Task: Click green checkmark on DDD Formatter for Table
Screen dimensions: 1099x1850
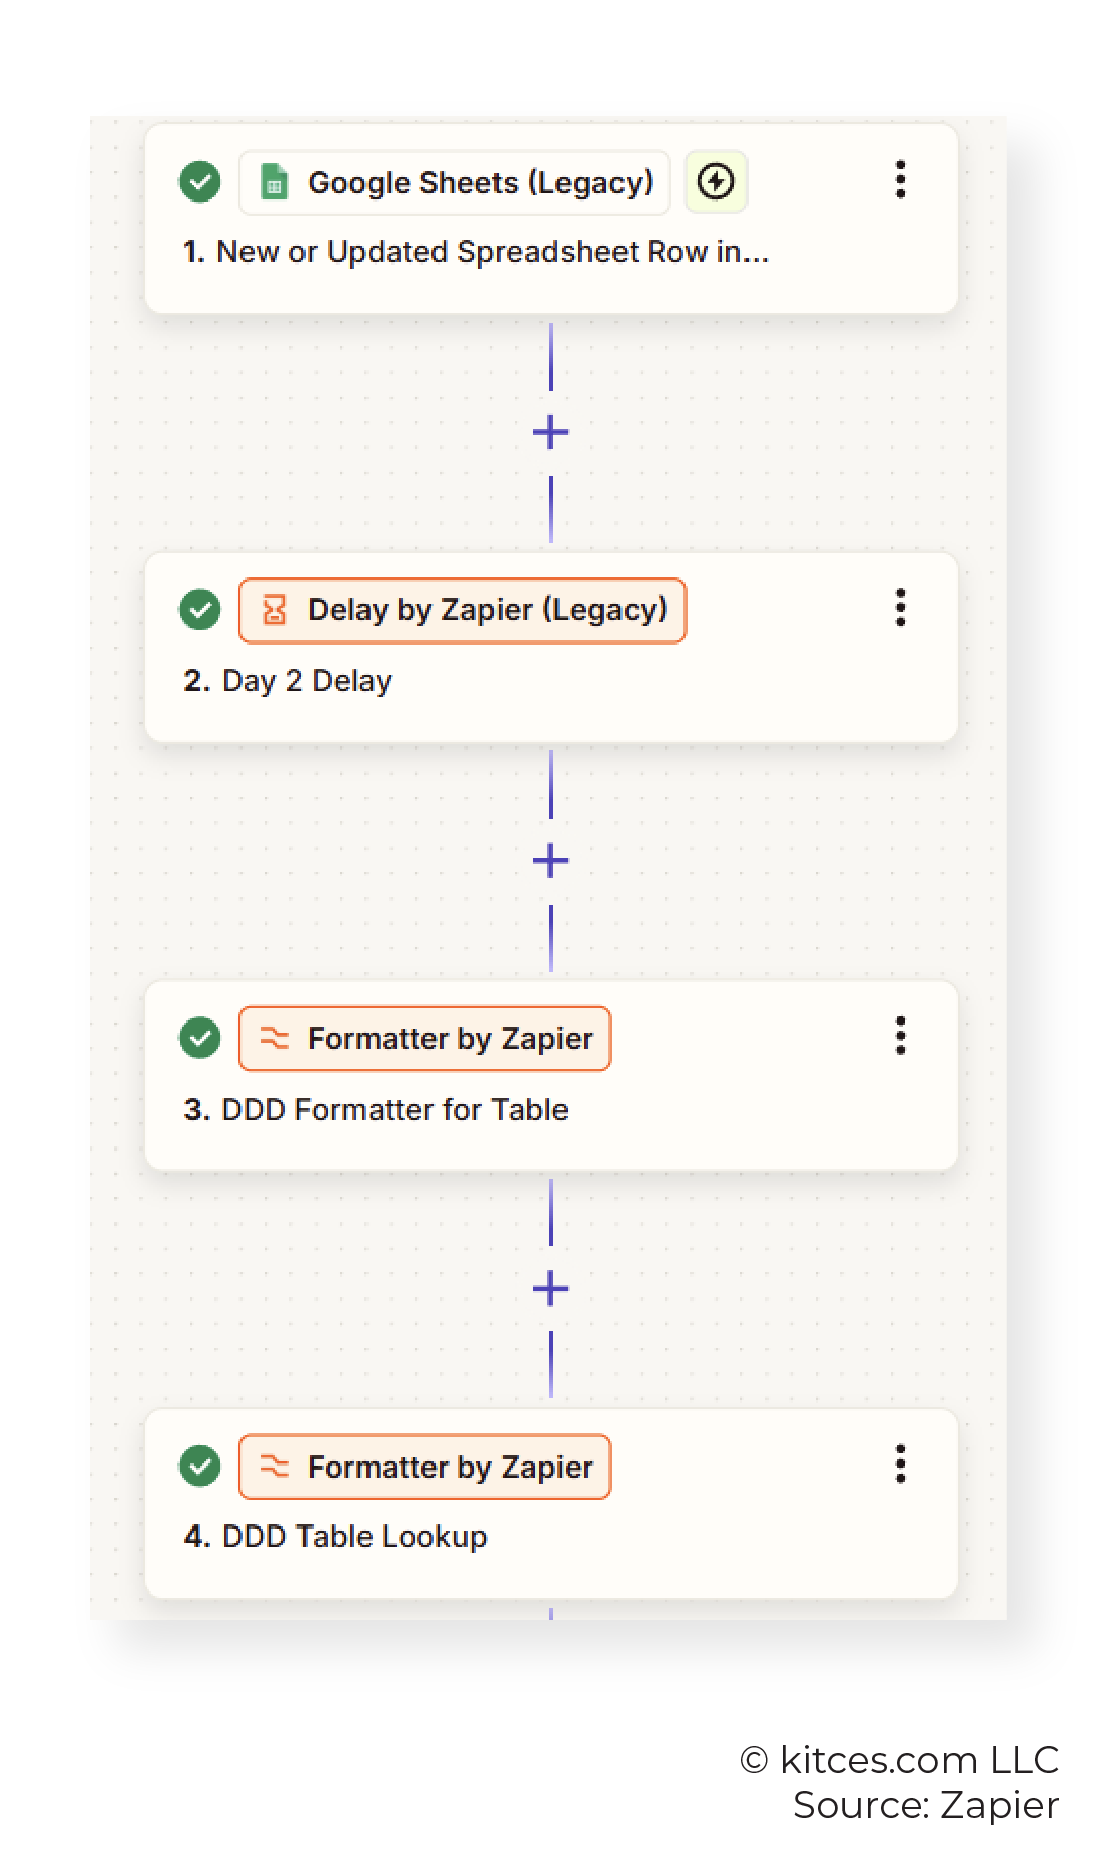Action: pyautogui.click(x=200, y=1038)
